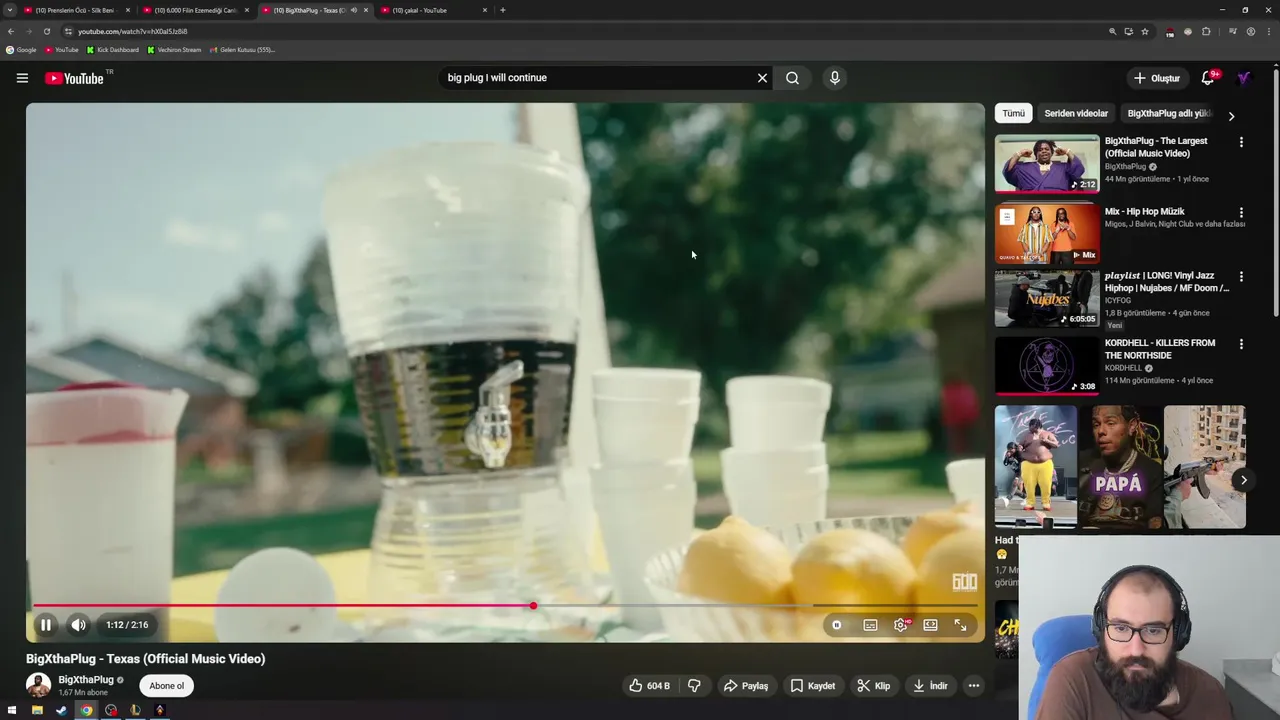The width and height of the screenshot is (1280, 720).
Task: Open File Explorer from the taskbar
Action: [x=37, y=710]
